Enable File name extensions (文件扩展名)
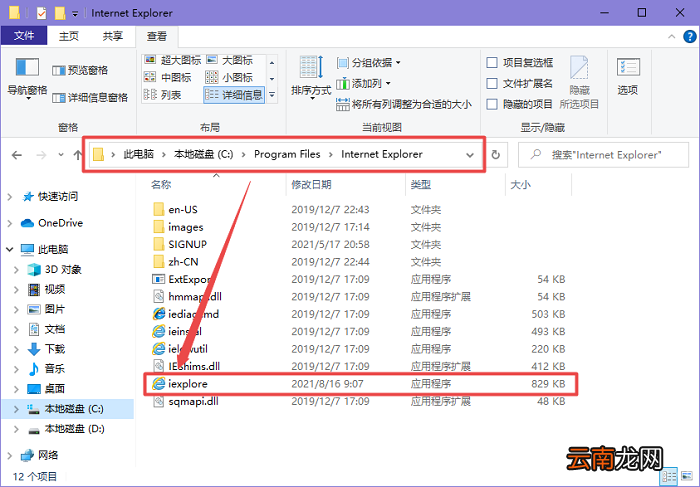The image size is (700, 487). [x=492, y=83]
